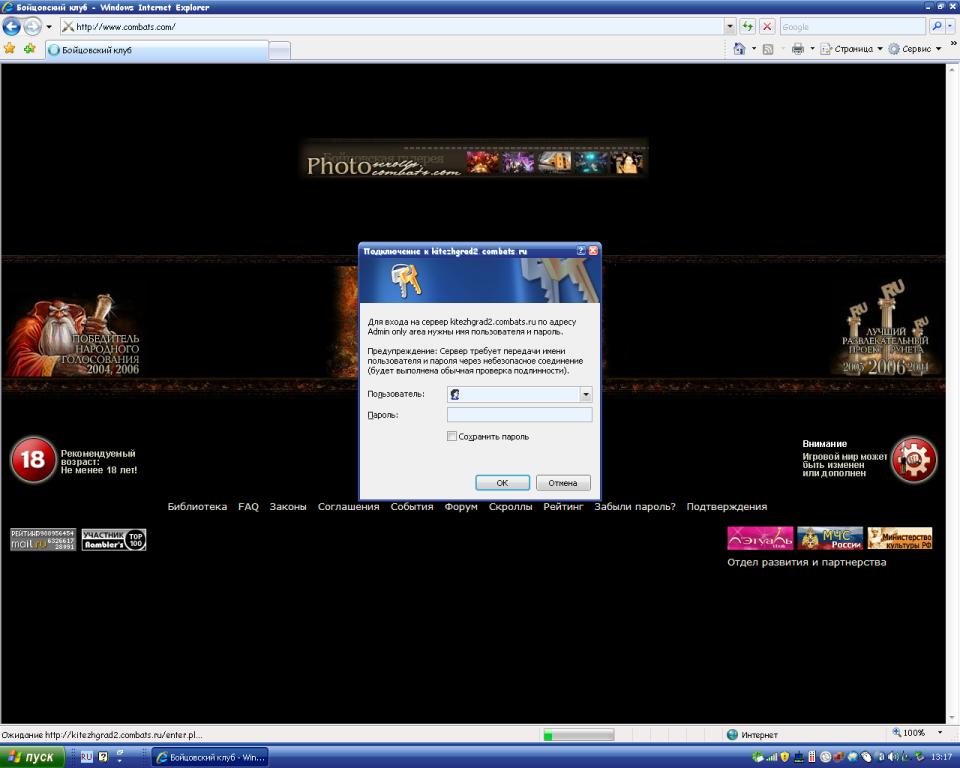Click the Add to Favorites star-plus icon
Image resolution: width=960 pixels, height=768 pixels.
click(x=29, y=48)
